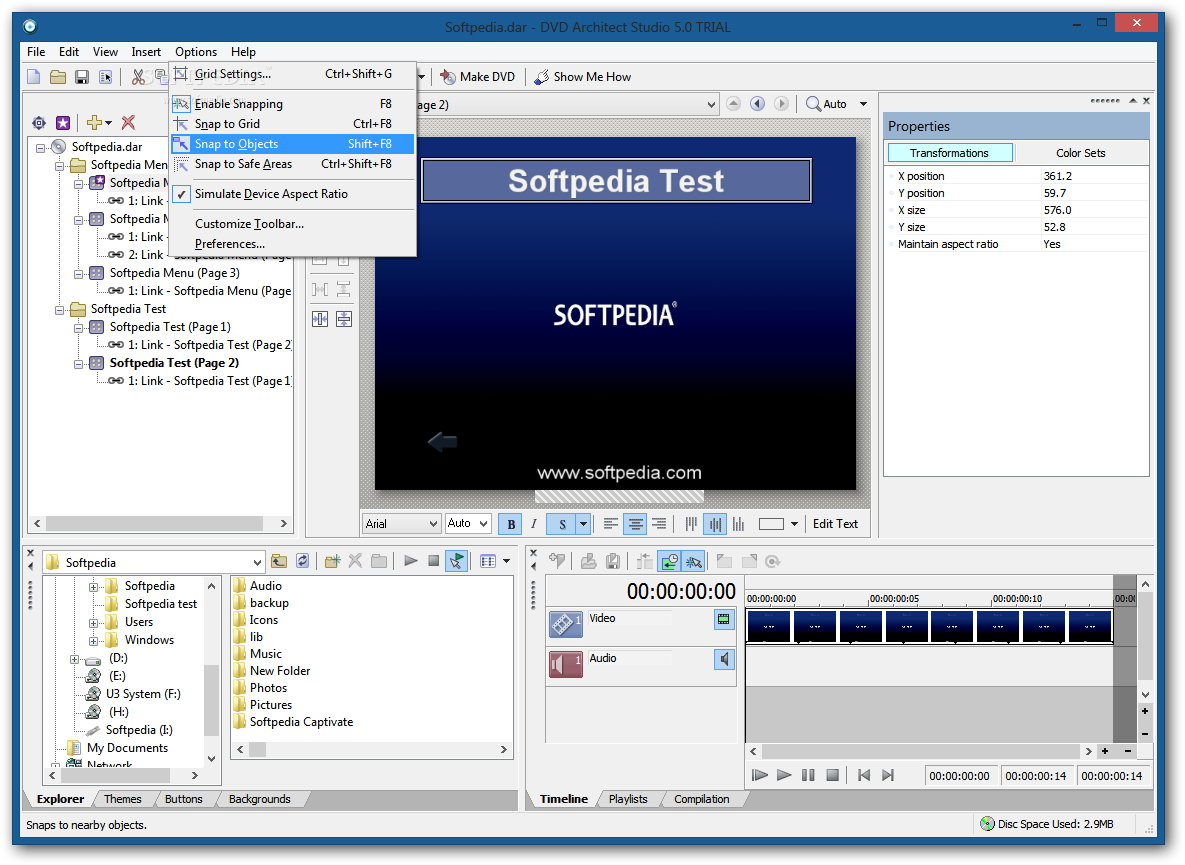
Task: Click the scissors Cut icon
Action: tap(138, 77)
